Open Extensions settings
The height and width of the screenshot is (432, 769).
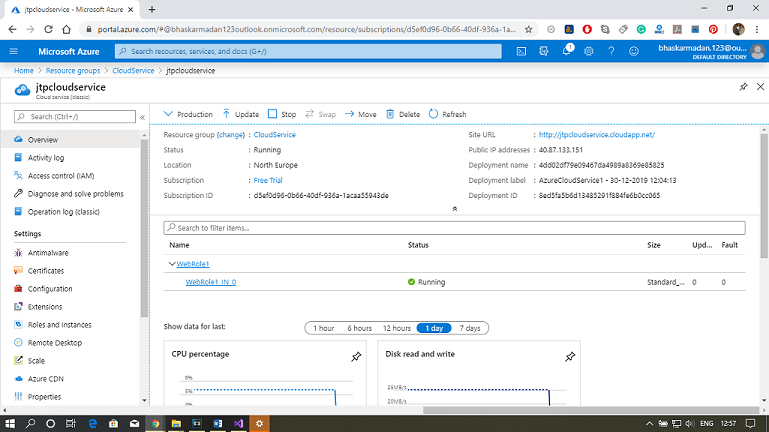[x=45, y=307]
